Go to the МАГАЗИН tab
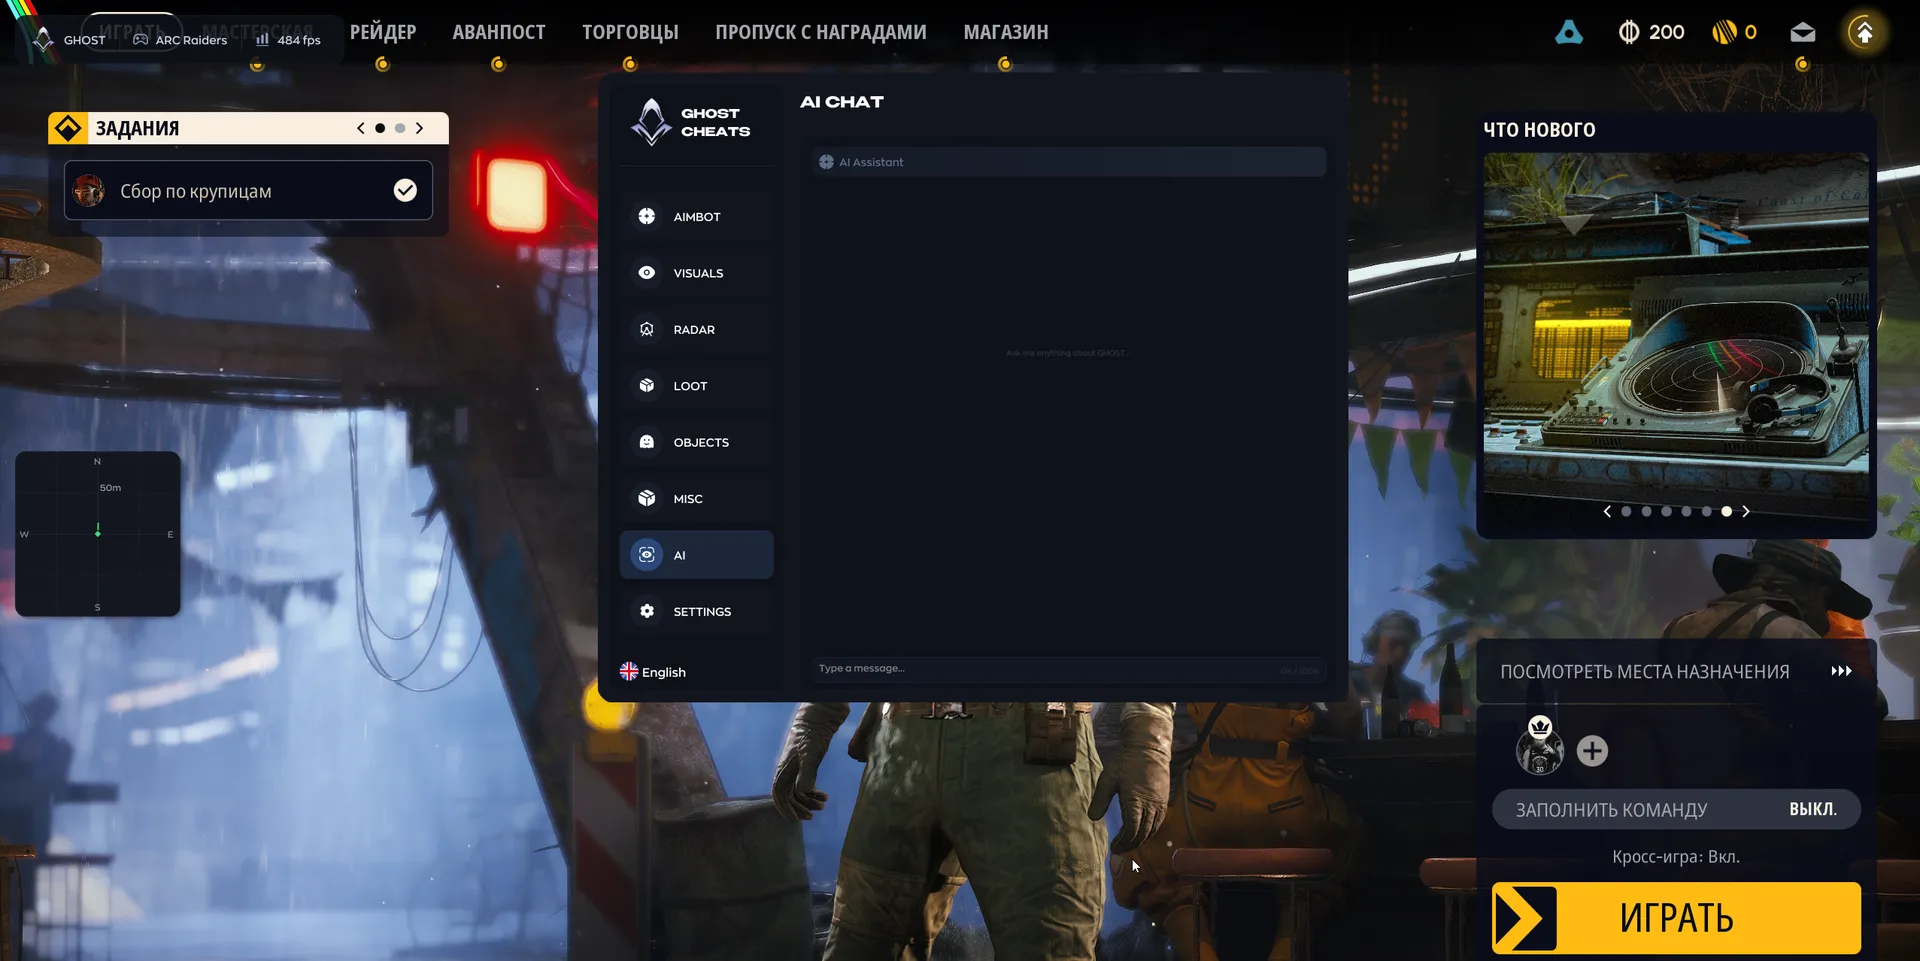 click(x=1006, y=32)
